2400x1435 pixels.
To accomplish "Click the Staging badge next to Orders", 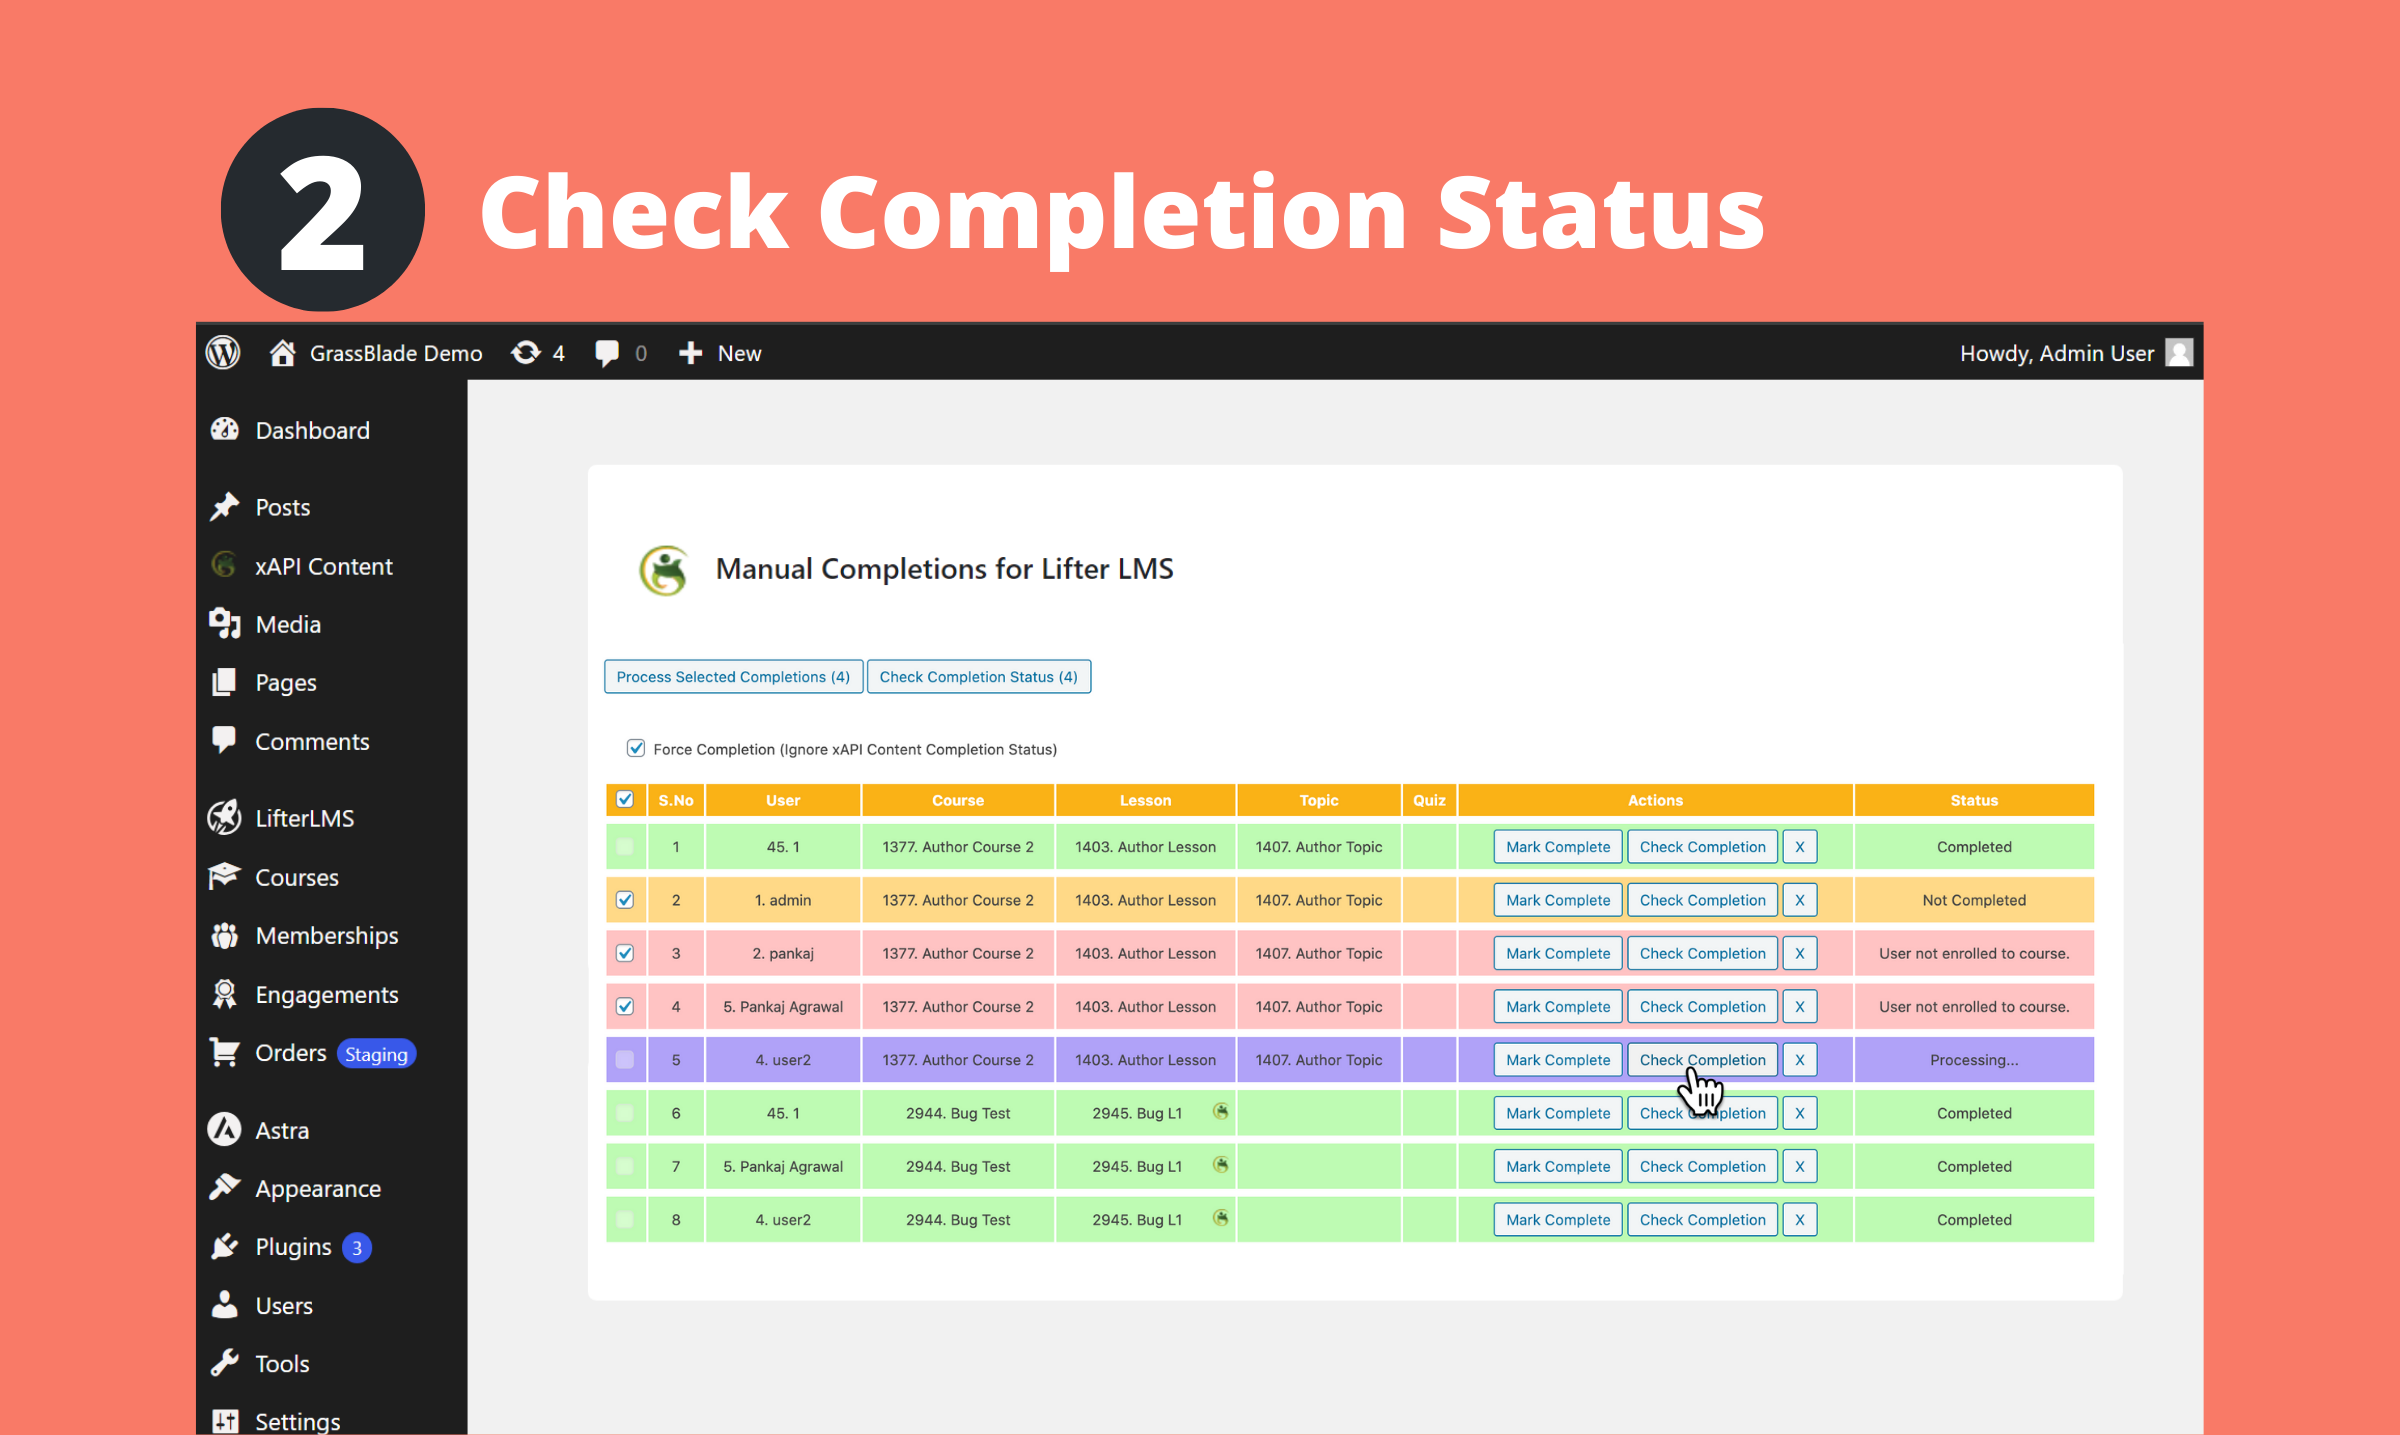I will point(376,1054).
